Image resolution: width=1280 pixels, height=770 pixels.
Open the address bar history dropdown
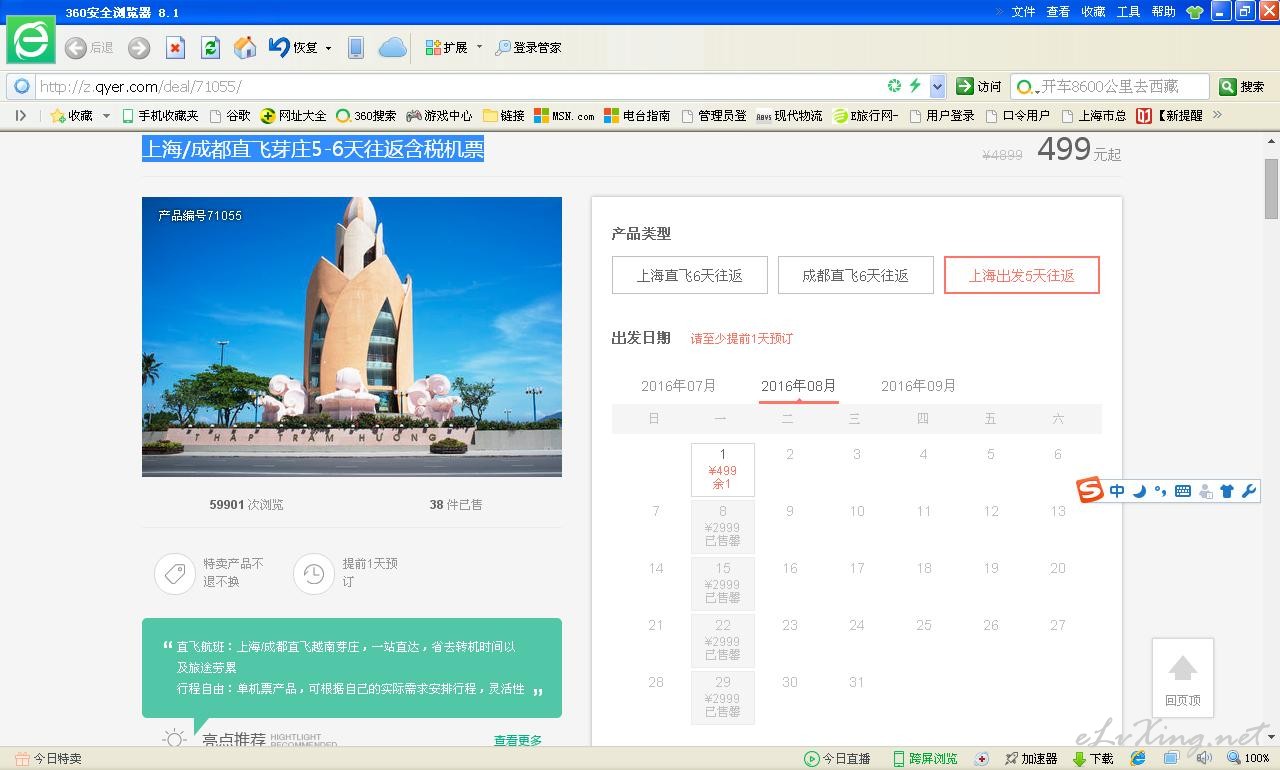pos(937,86)
